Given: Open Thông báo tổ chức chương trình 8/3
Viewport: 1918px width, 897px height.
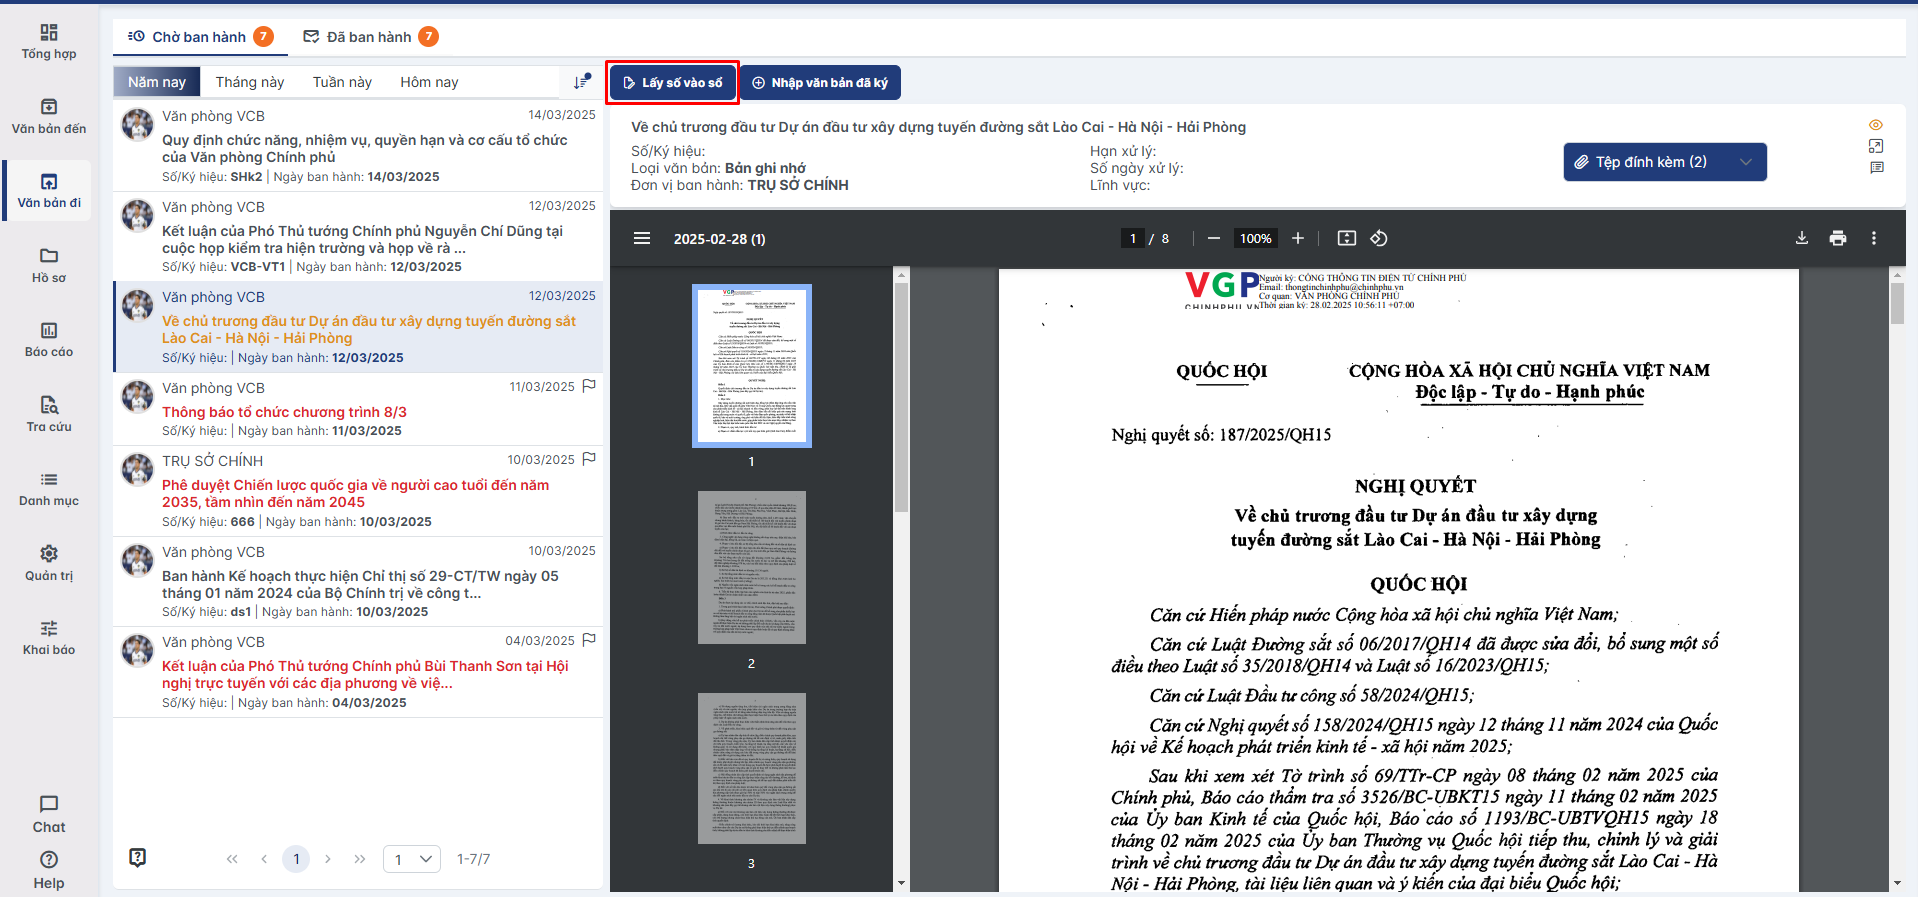Looking at the screenshot, I should click(358, 409).
